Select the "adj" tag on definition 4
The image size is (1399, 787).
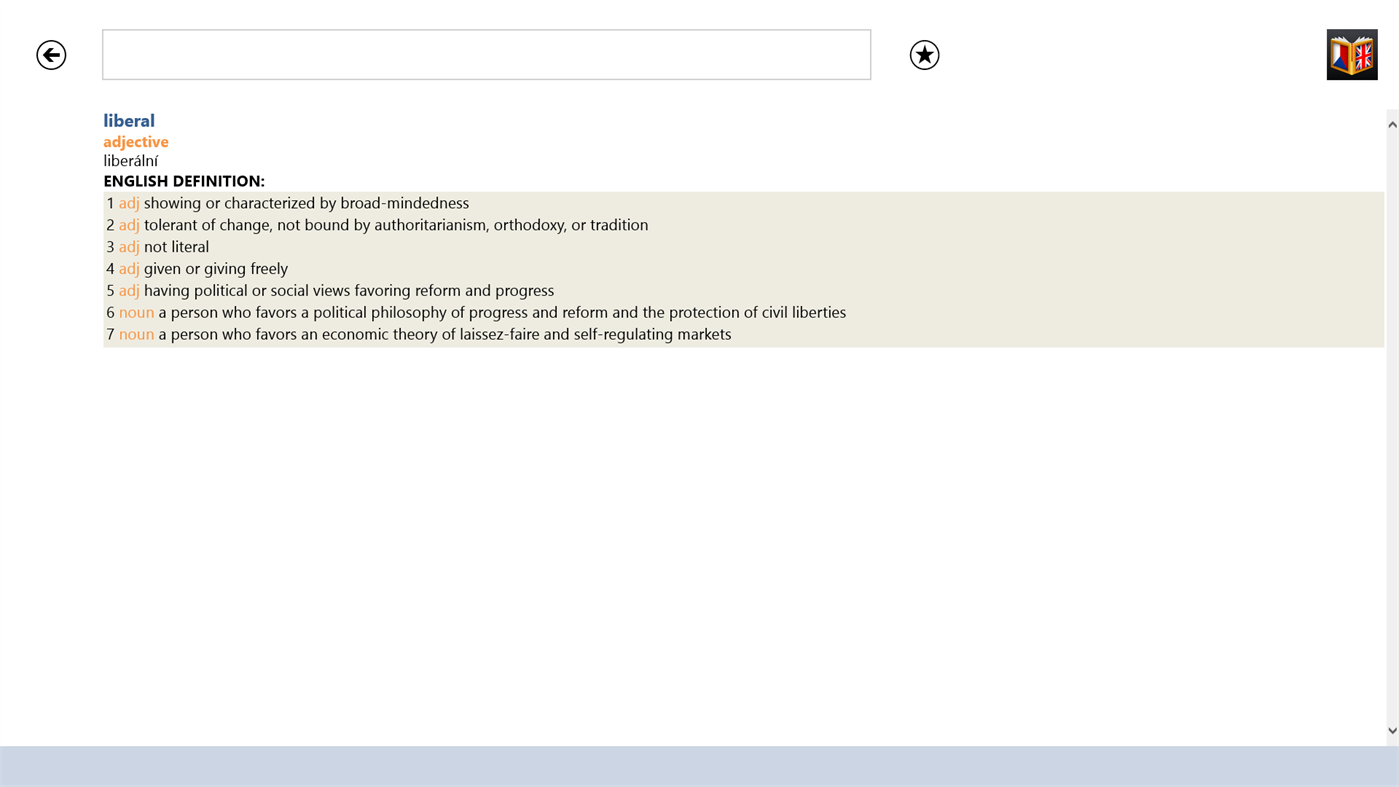point(129,268)
